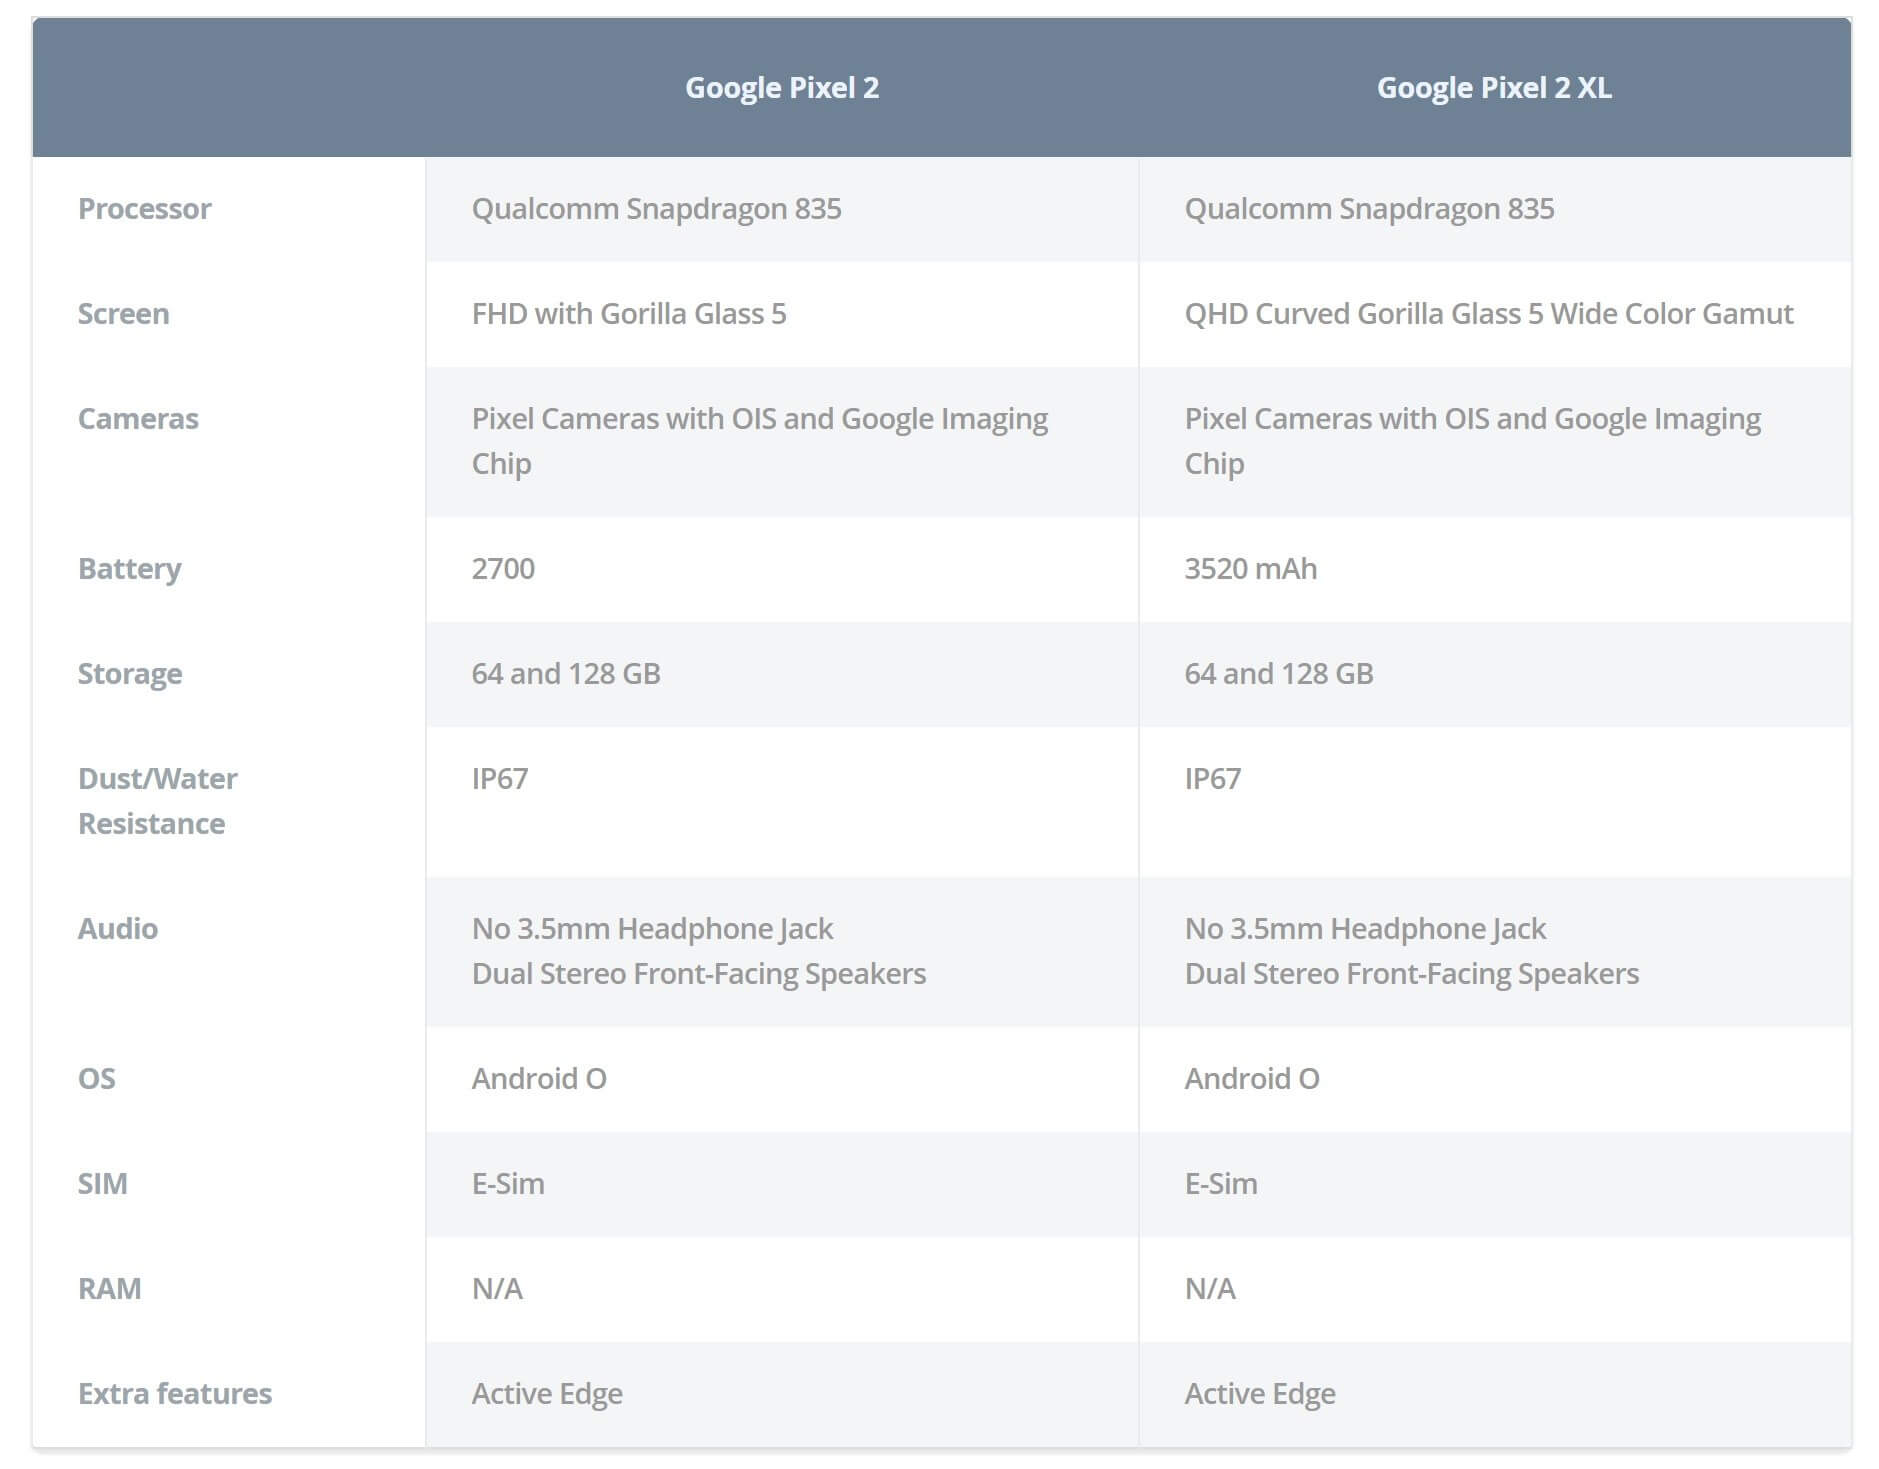The width and height of the screenshot is (1879, 1469).
Task: Click the Battery row label
Action: [130, 569]
